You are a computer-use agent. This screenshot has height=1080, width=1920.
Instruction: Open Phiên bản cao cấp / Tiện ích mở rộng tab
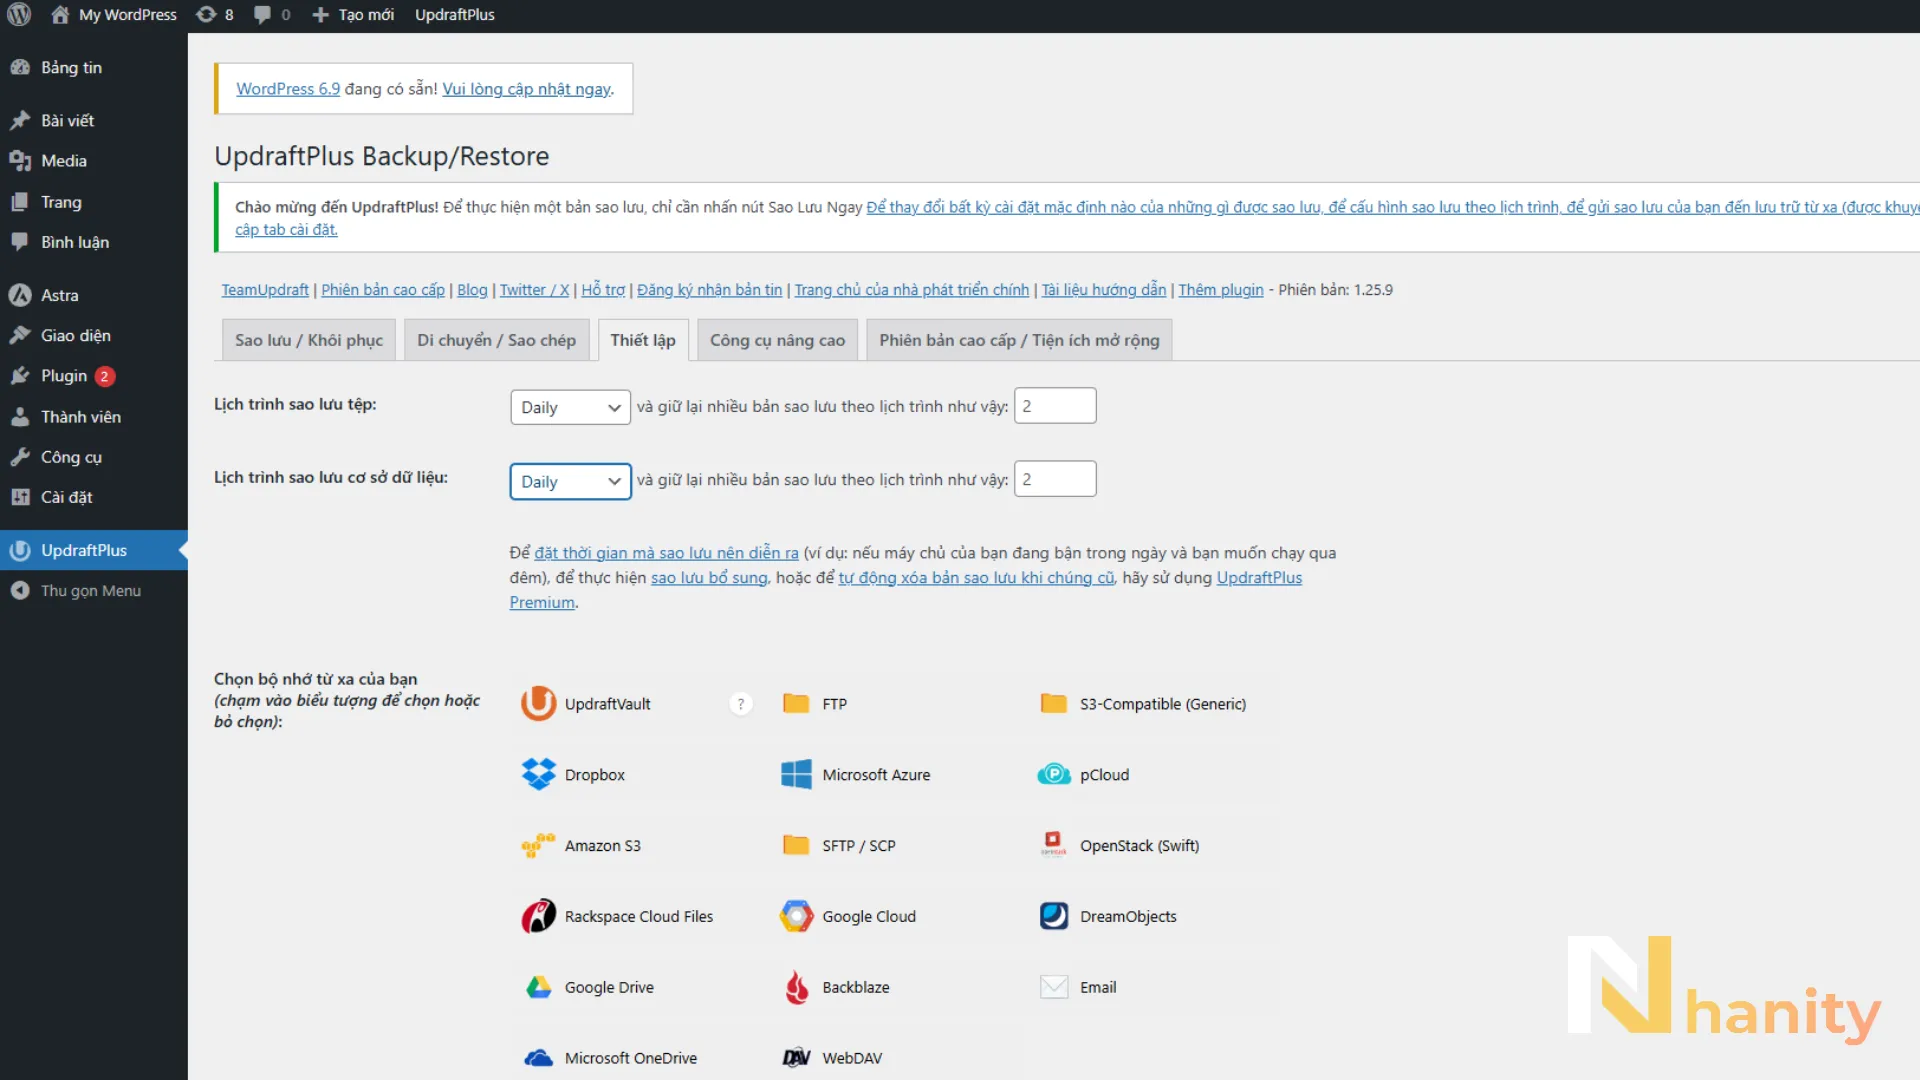[1019, 340]
